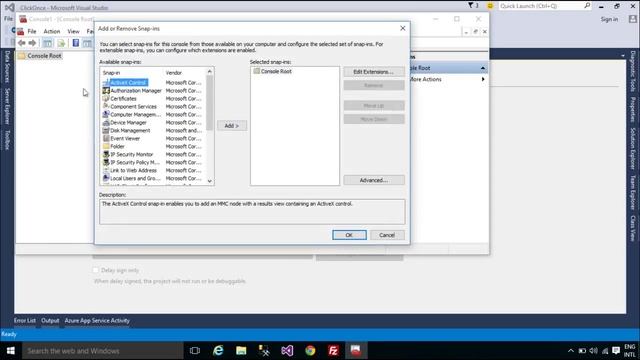Image resolution: width=640 pixels, height=360 pixels.
Task: Click Sign in link
Action: pos(609,19)
